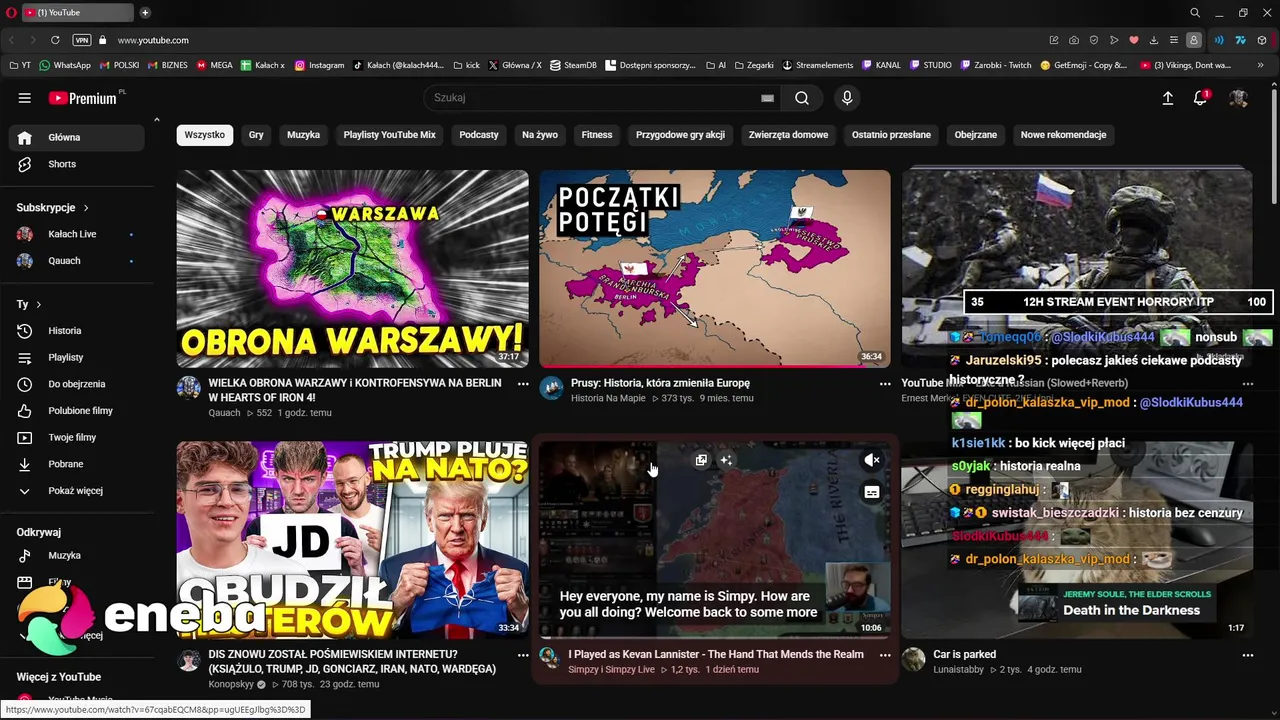Screen dimensions: 1280x720
Task: Open MEGA bookmark in bookmarks bar
Action: (x=215, y=65)
